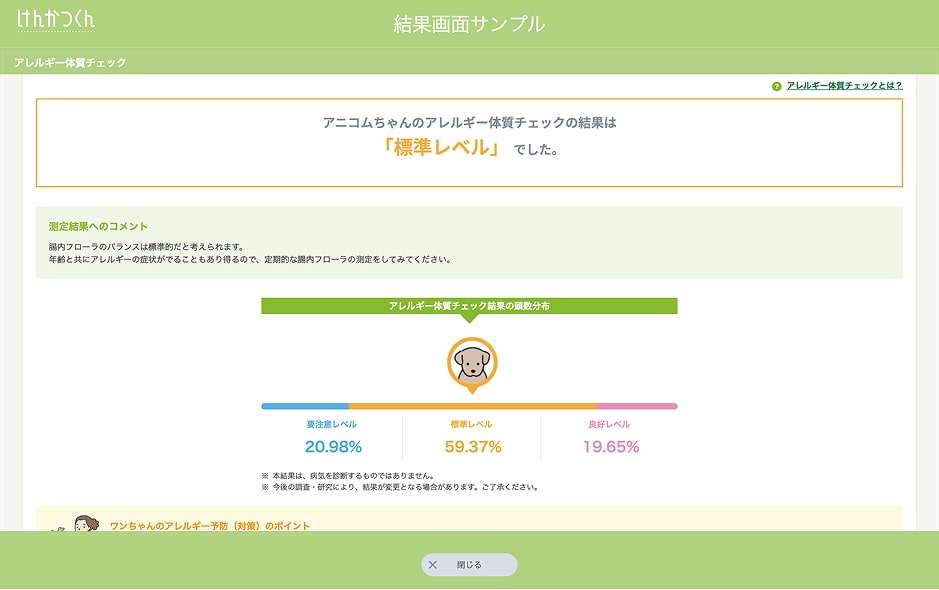Screen dimensions: 939x590
Task: Click the X icon beside 閉じる
Action: point(433,565)
